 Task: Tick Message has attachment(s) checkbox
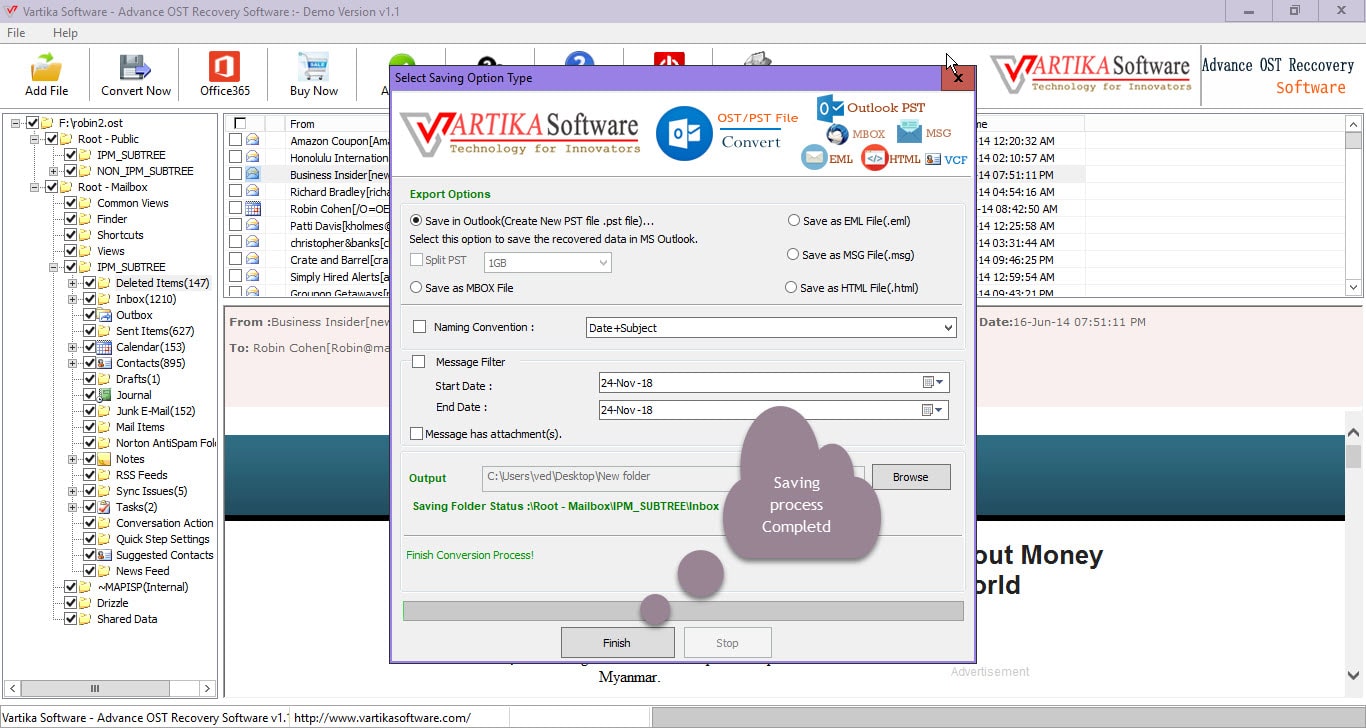click(417, 434)
